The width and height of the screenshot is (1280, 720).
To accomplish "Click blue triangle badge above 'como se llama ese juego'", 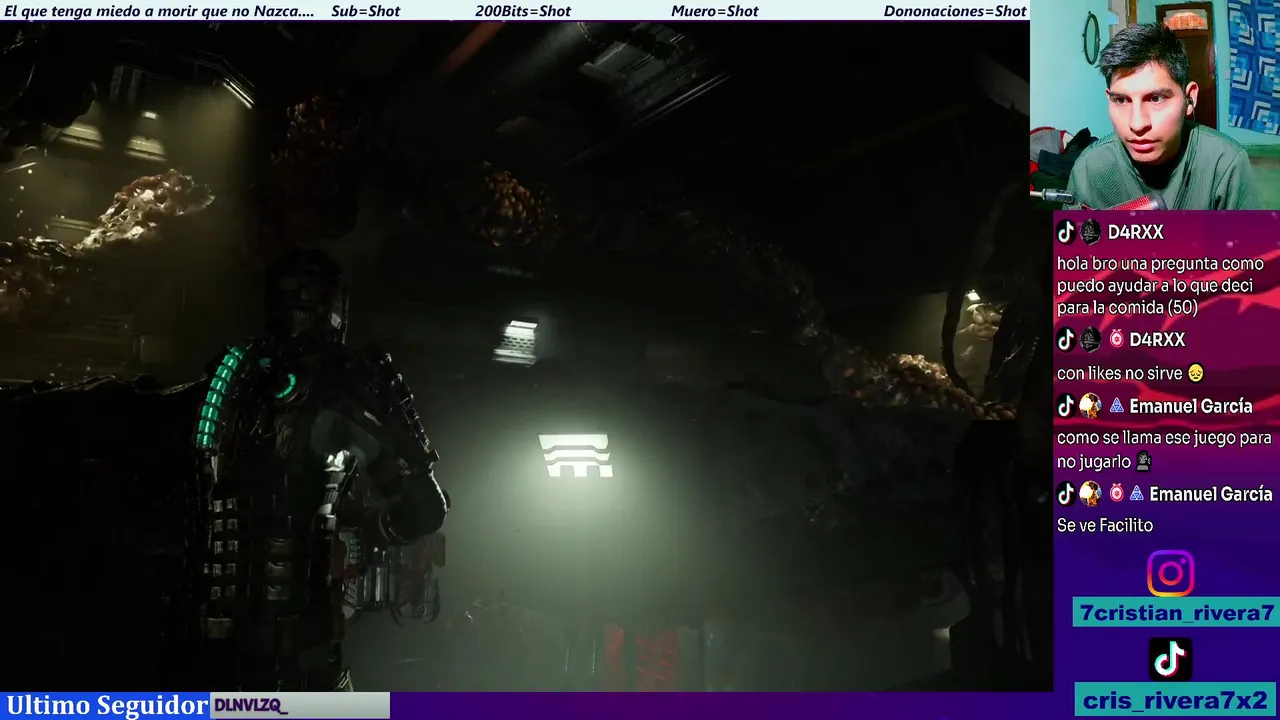I will point(1116,406).
